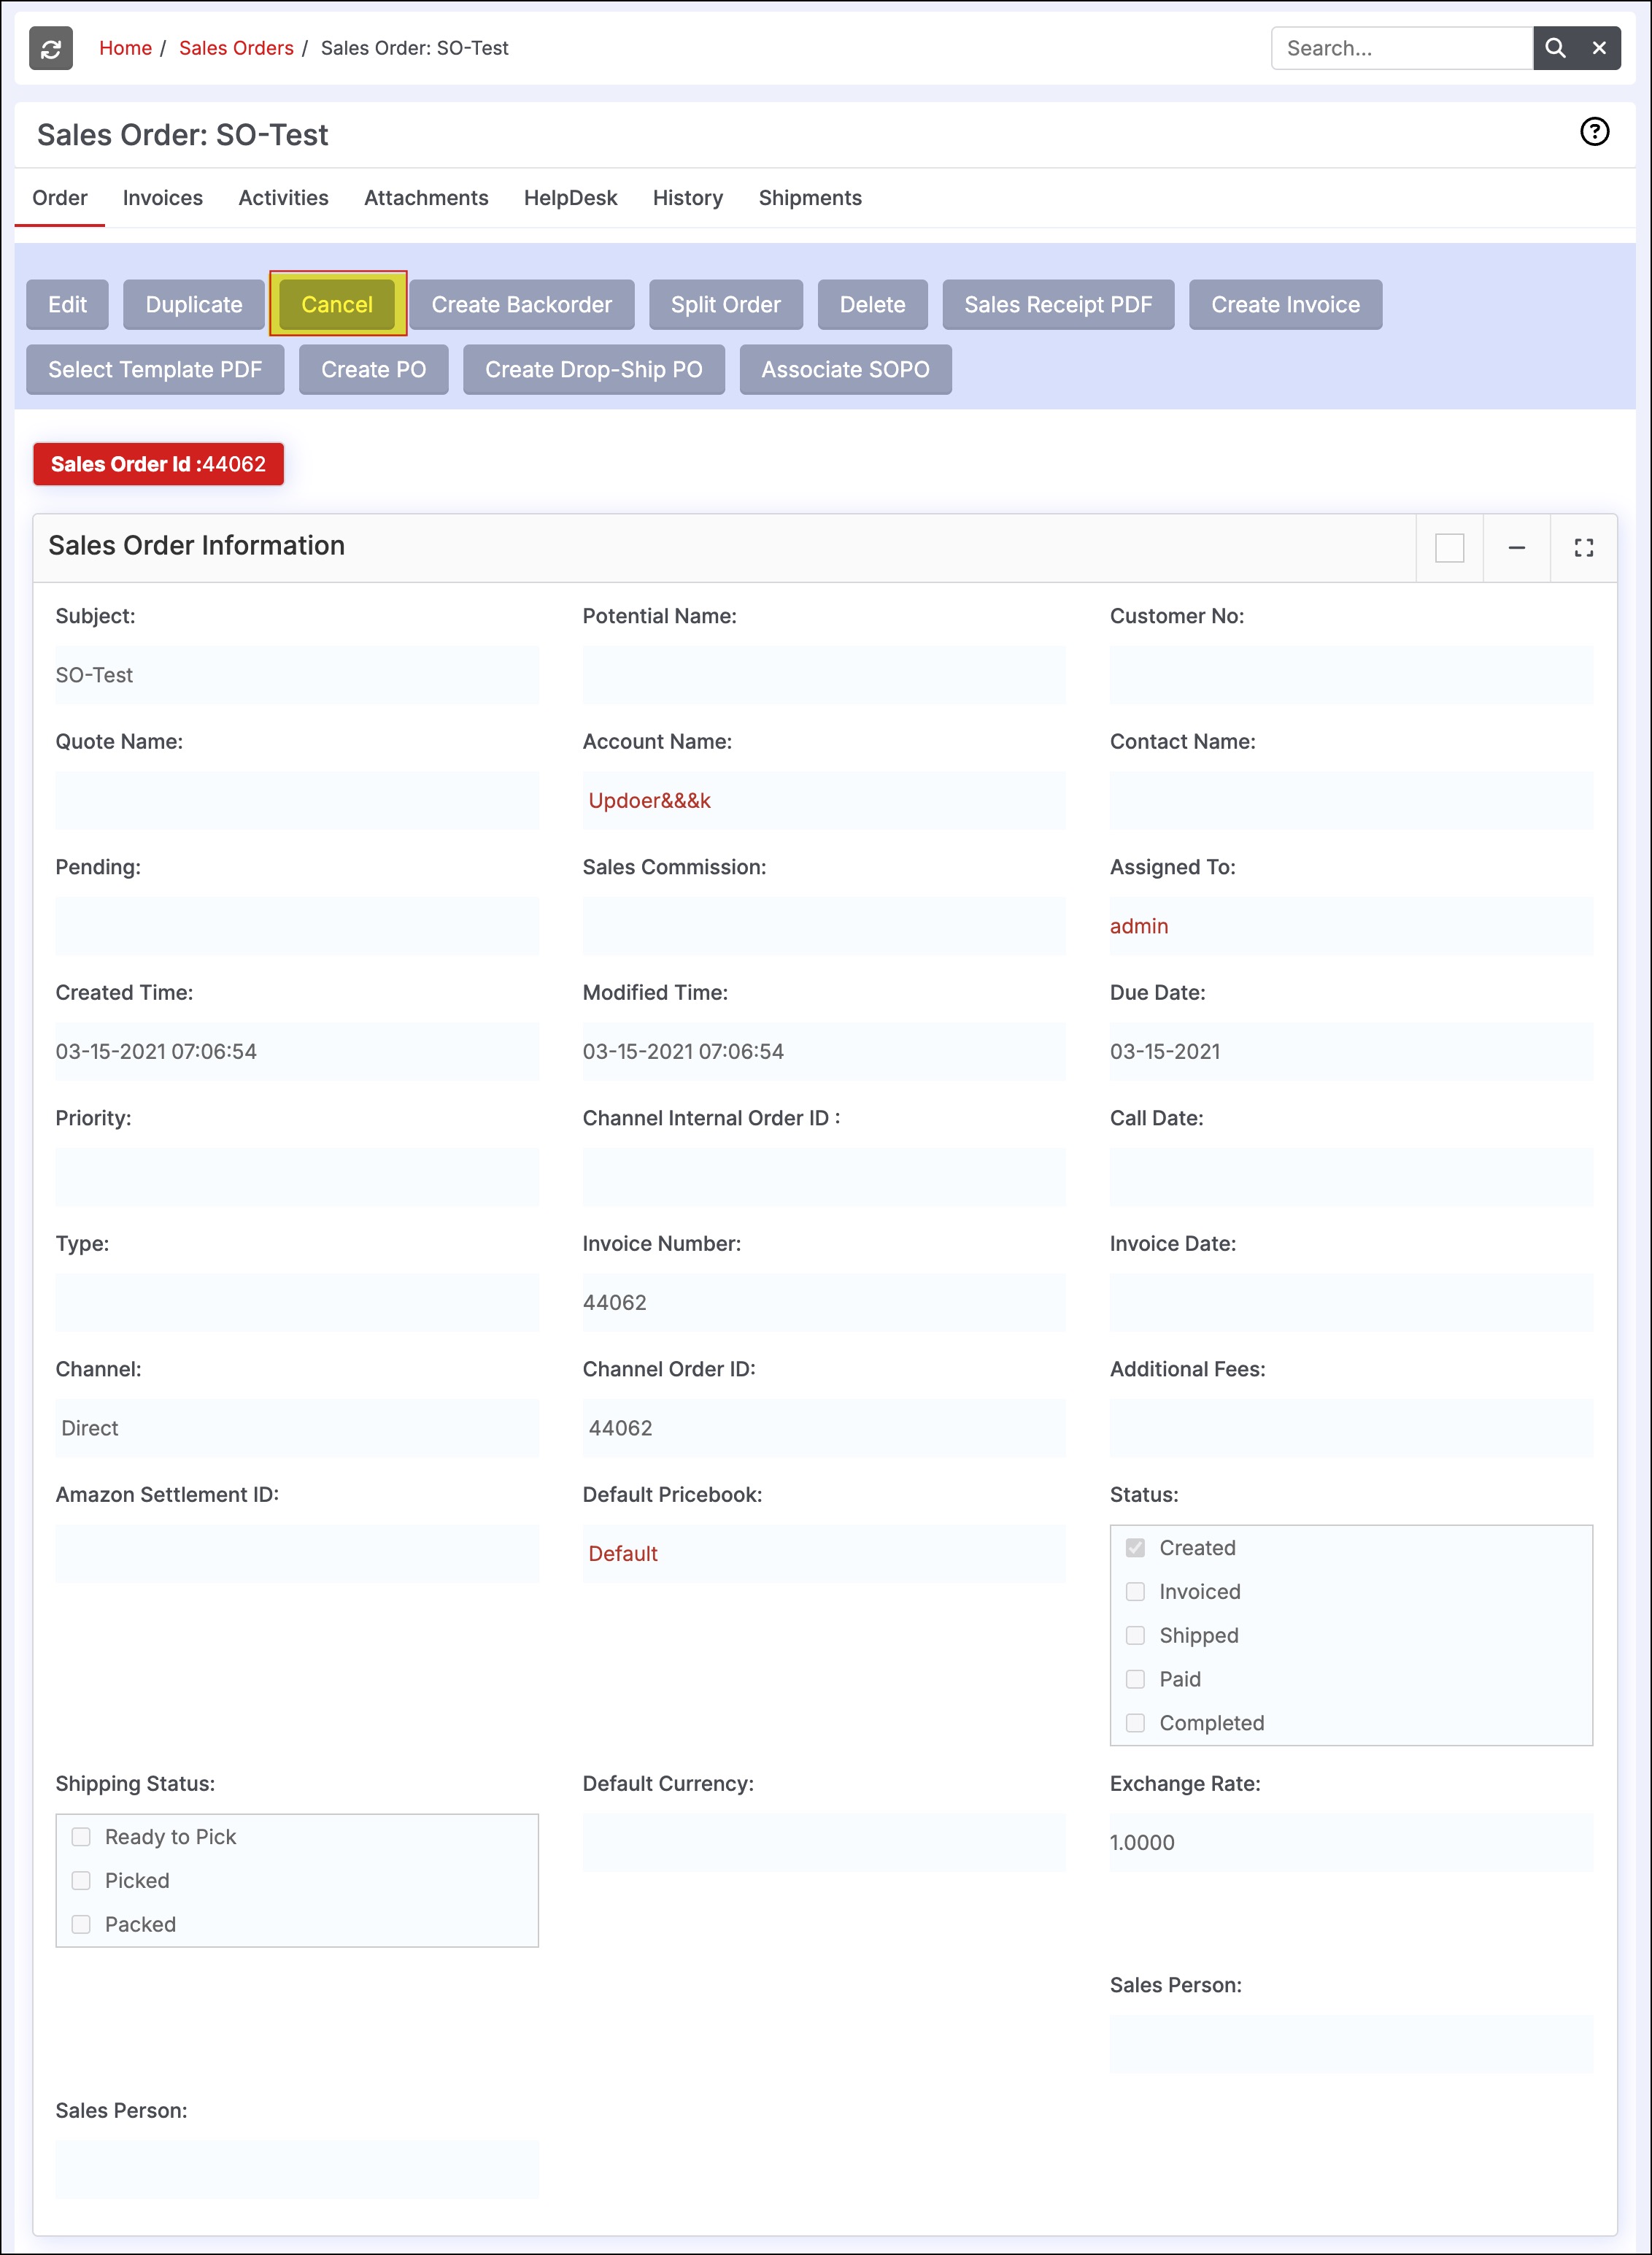Click into the Search input field
1652x2255 pixels.
point(1400,48)
